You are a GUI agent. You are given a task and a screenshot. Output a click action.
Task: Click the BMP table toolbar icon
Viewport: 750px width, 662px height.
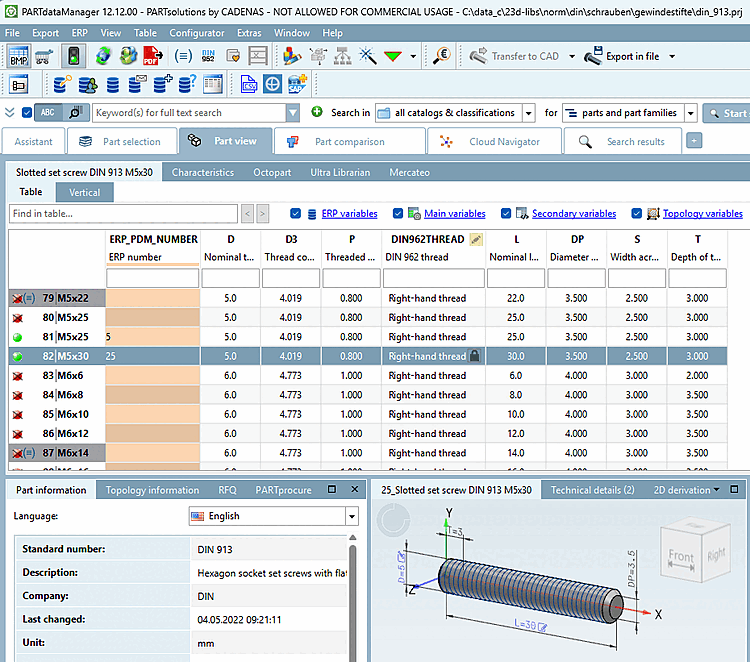pos(19,56)
